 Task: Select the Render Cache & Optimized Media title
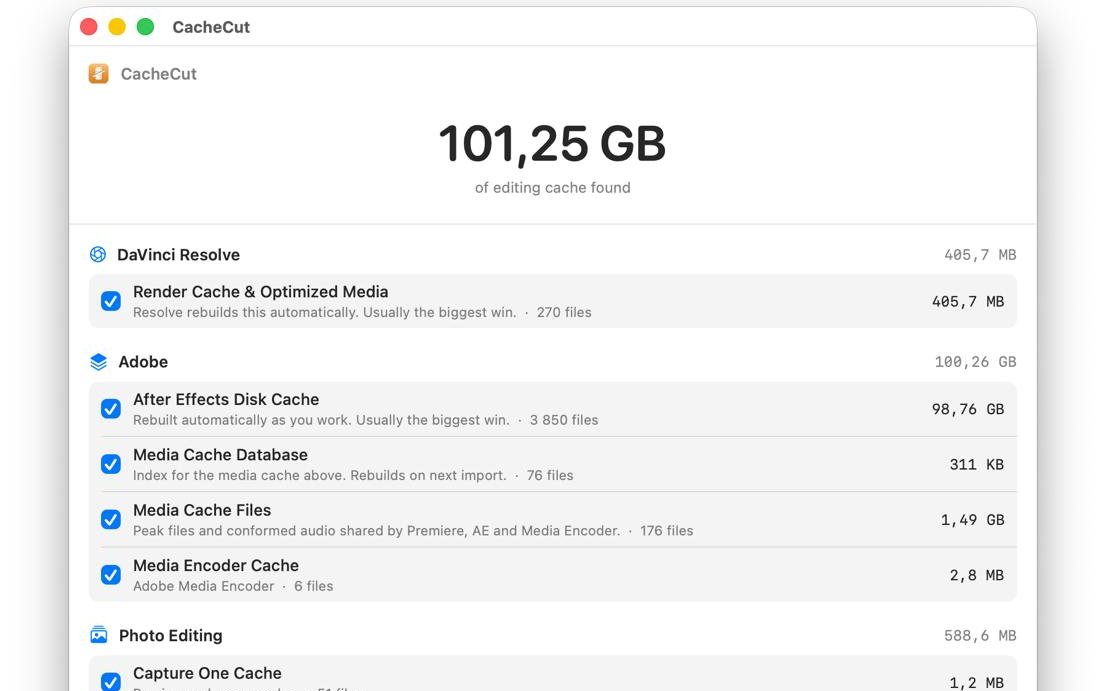[260, 292]
